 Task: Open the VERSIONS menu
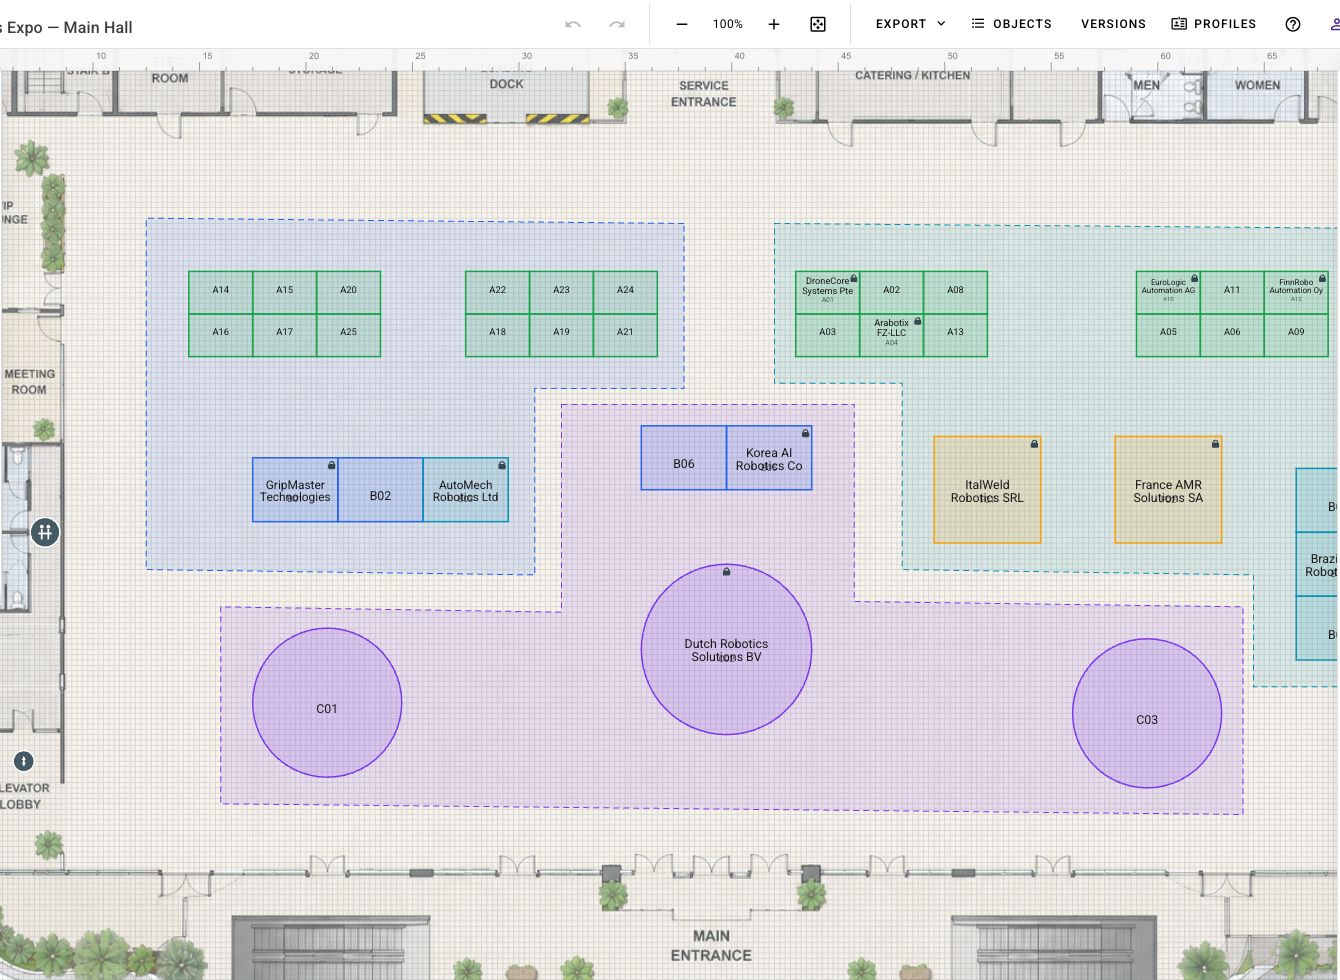coord(1113,24)
